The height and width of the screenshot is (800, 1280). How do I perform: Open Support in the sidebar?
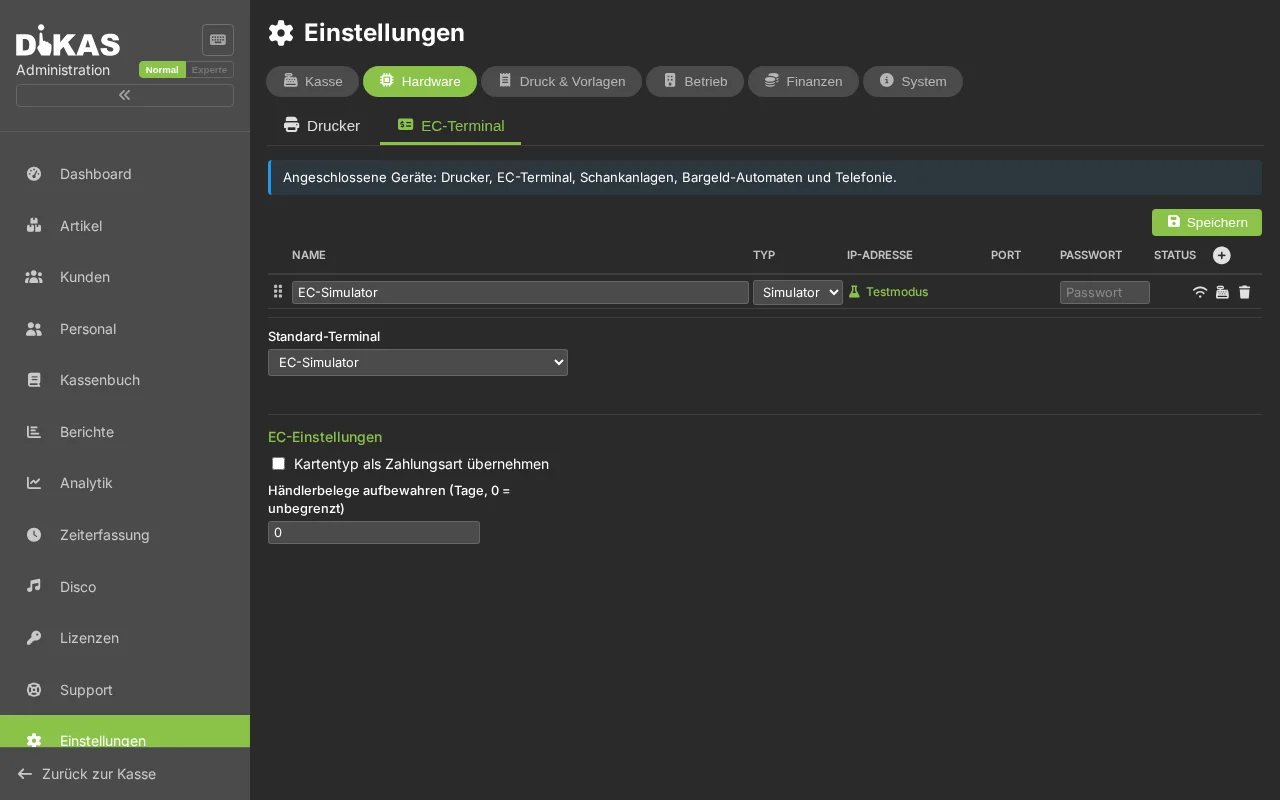125,690
